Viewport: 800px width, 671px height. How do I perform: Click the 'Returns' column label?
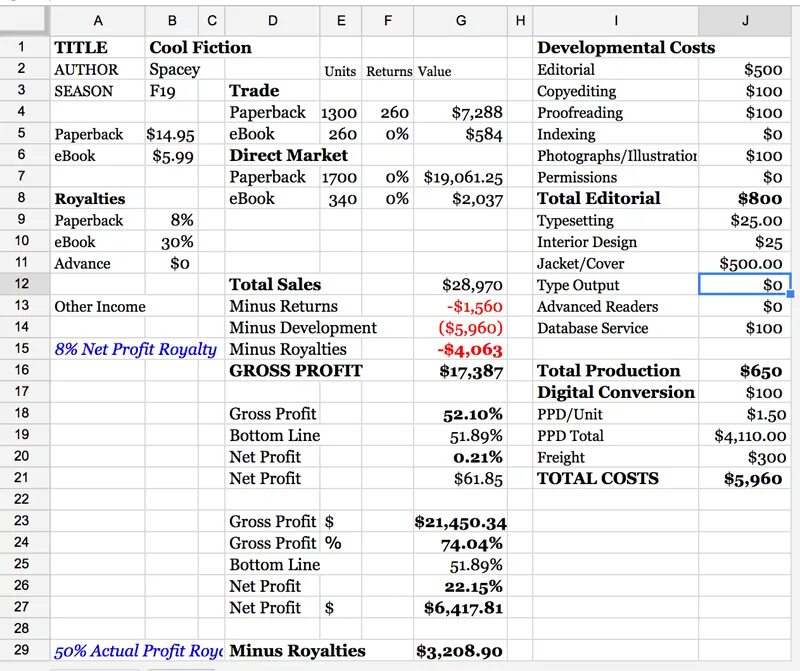388,70
